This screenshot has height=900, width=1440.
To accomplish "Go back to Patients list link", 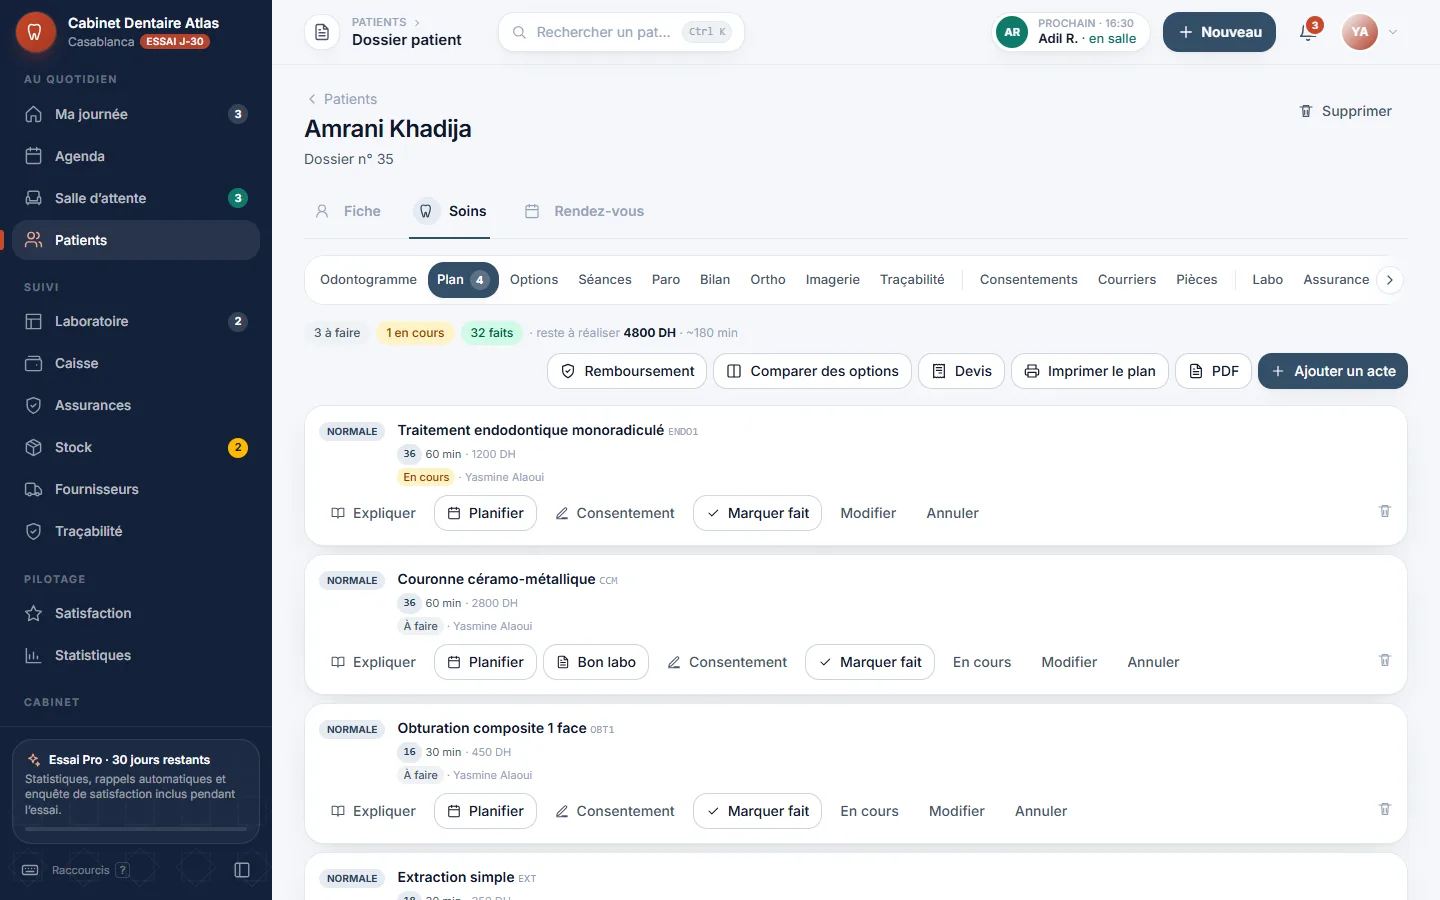I will click(342, 99).
